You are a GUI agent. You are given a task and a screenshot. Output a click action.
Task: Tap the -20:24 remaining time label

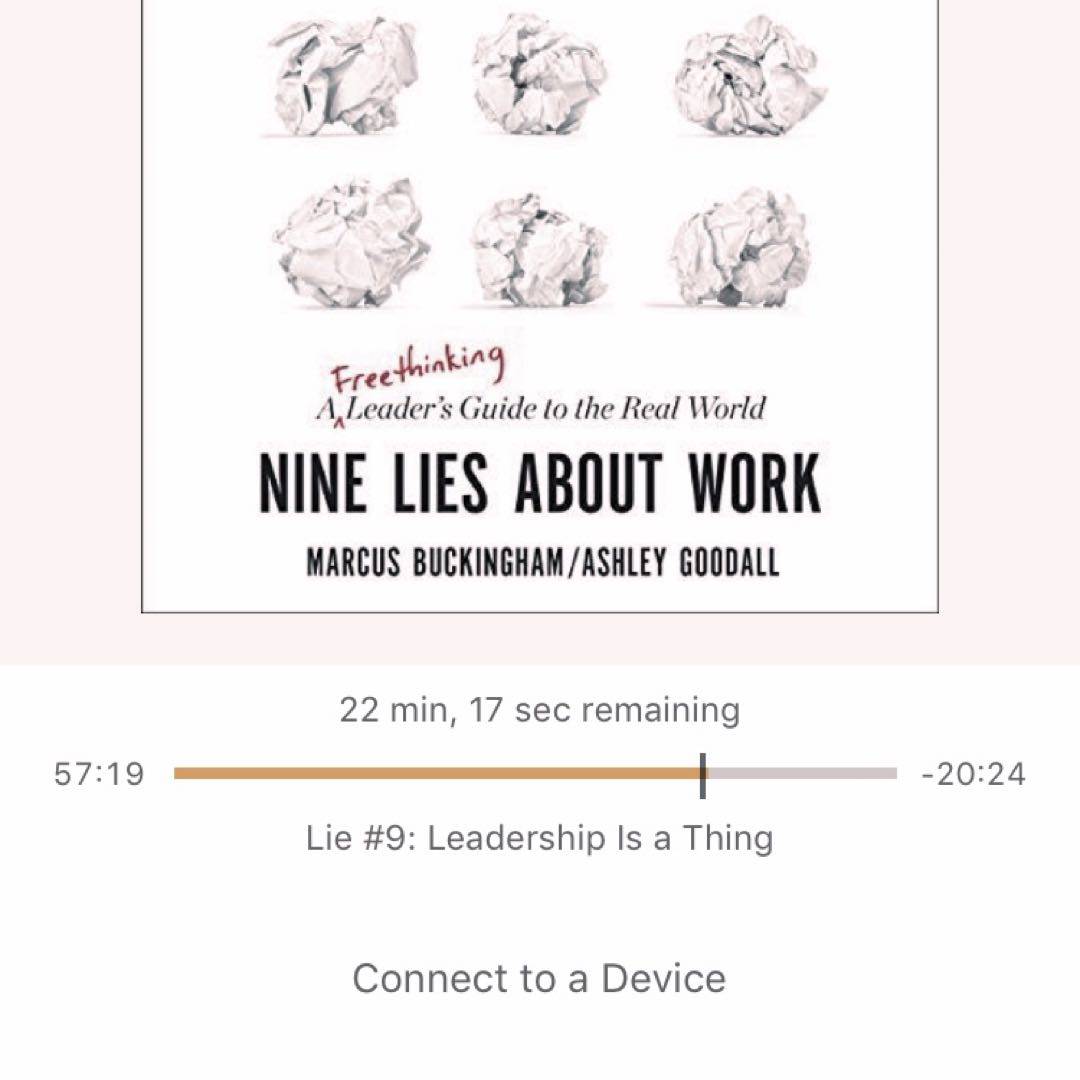click(973, 774)
